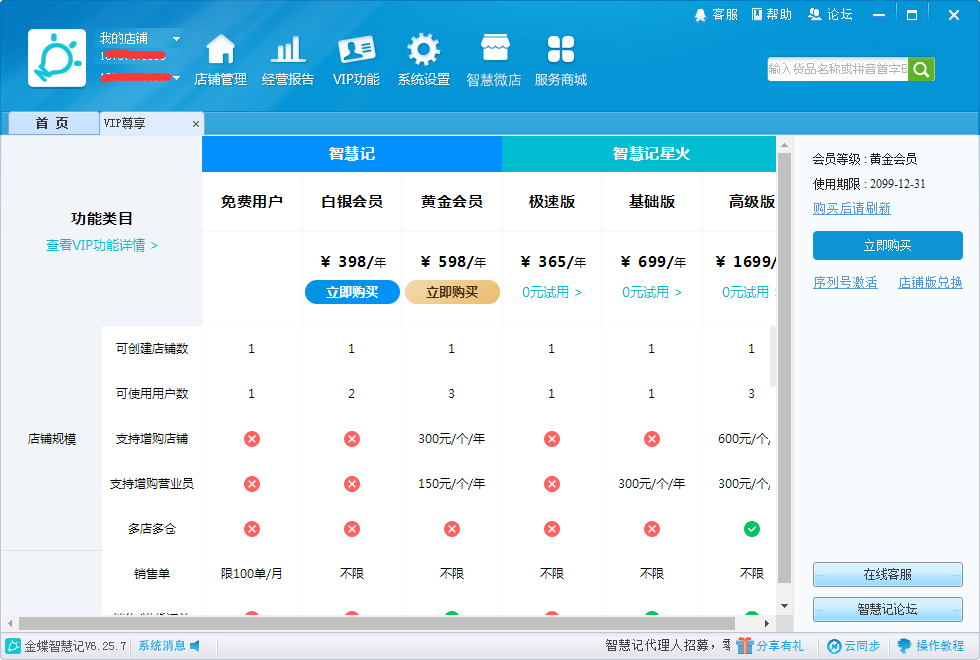Click the vertical scrollbar up arrow
980x660 pixels.
pyautogui.click(x=784, y=145)
